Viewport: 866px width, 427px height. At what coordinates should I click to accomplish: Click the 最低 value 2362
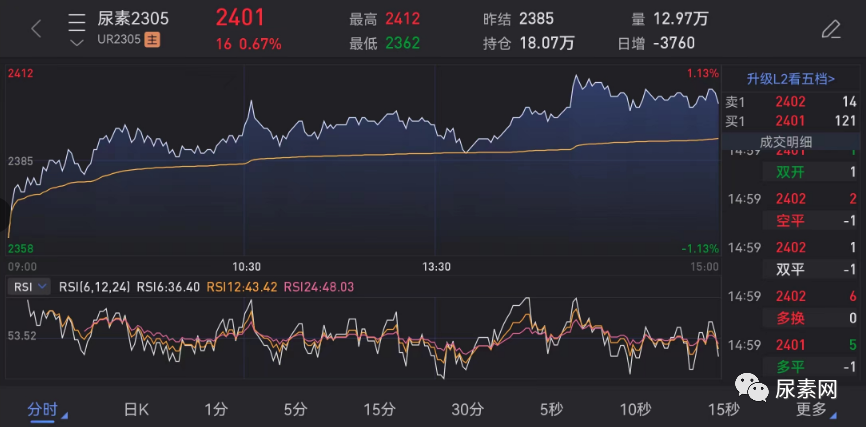click(403, 43)
